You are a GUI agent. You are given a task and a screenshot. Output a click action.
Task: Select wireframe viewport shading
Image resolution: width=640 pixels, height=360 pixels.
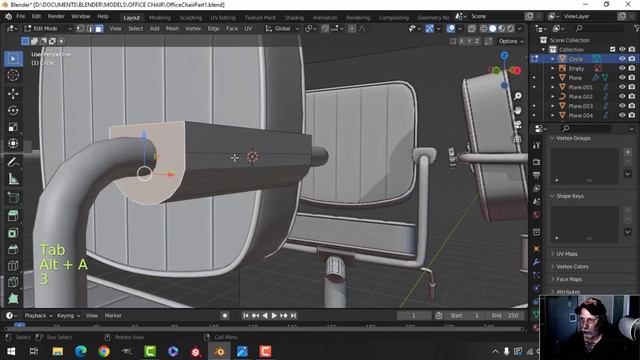pos(484,29)
